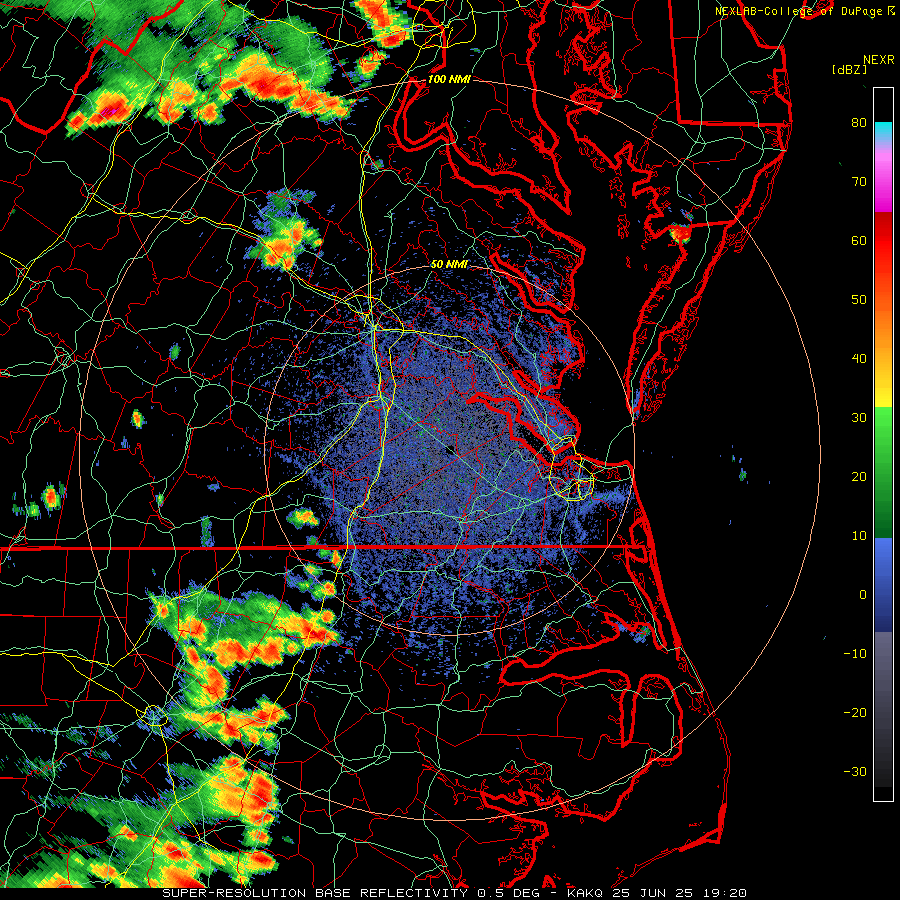Click the NEXLAB-College of DuPage title text
This screenshot has width=900, height=900.
(801, 11)
